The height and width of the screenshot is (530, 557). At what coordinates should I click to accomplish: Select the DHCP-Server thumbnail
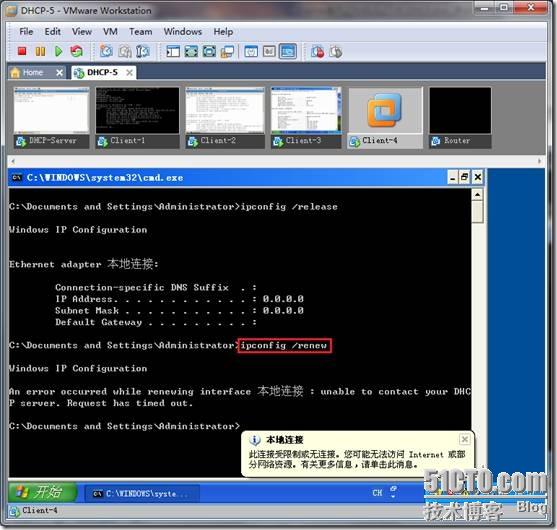tap(52, 117)
